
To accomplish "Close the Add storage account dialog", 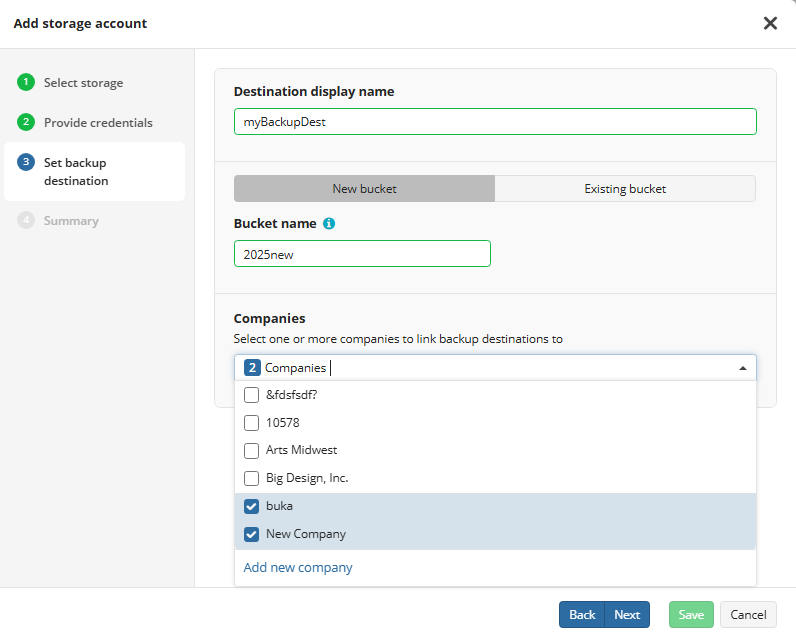I will point(770,23).
